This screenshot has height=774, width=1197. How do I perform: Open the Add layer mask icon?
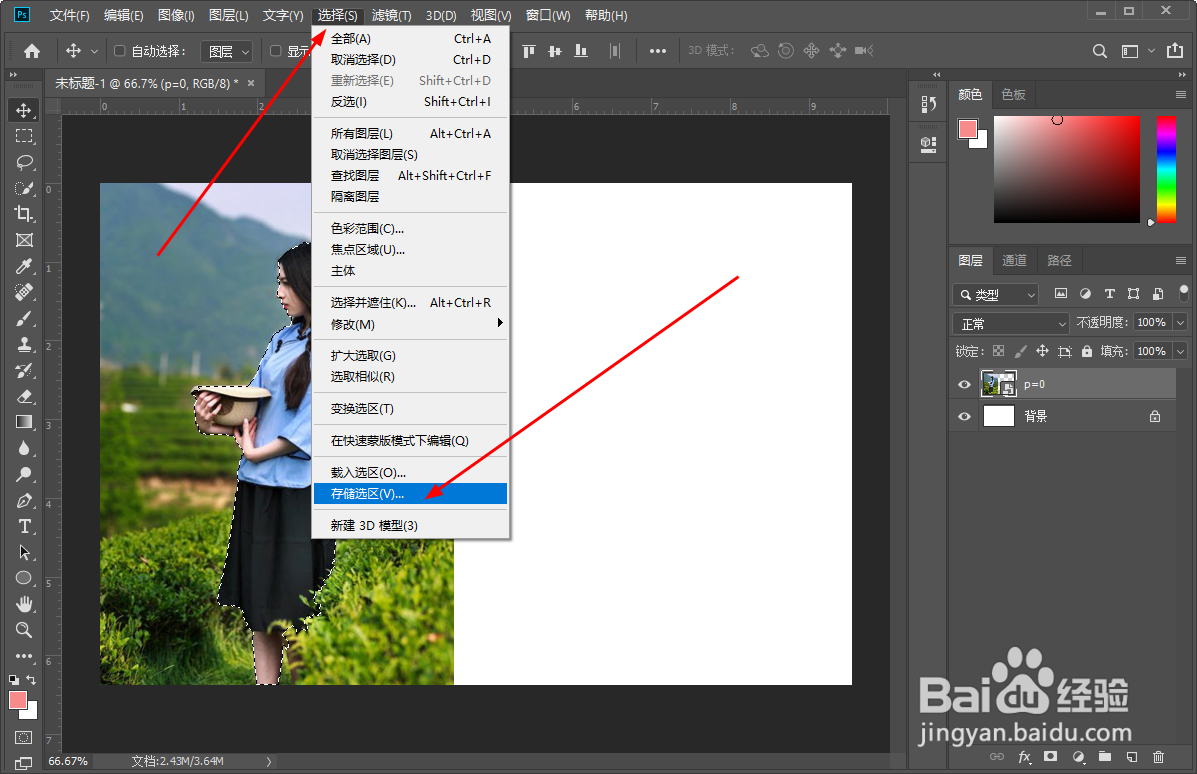coord(1050,757)
